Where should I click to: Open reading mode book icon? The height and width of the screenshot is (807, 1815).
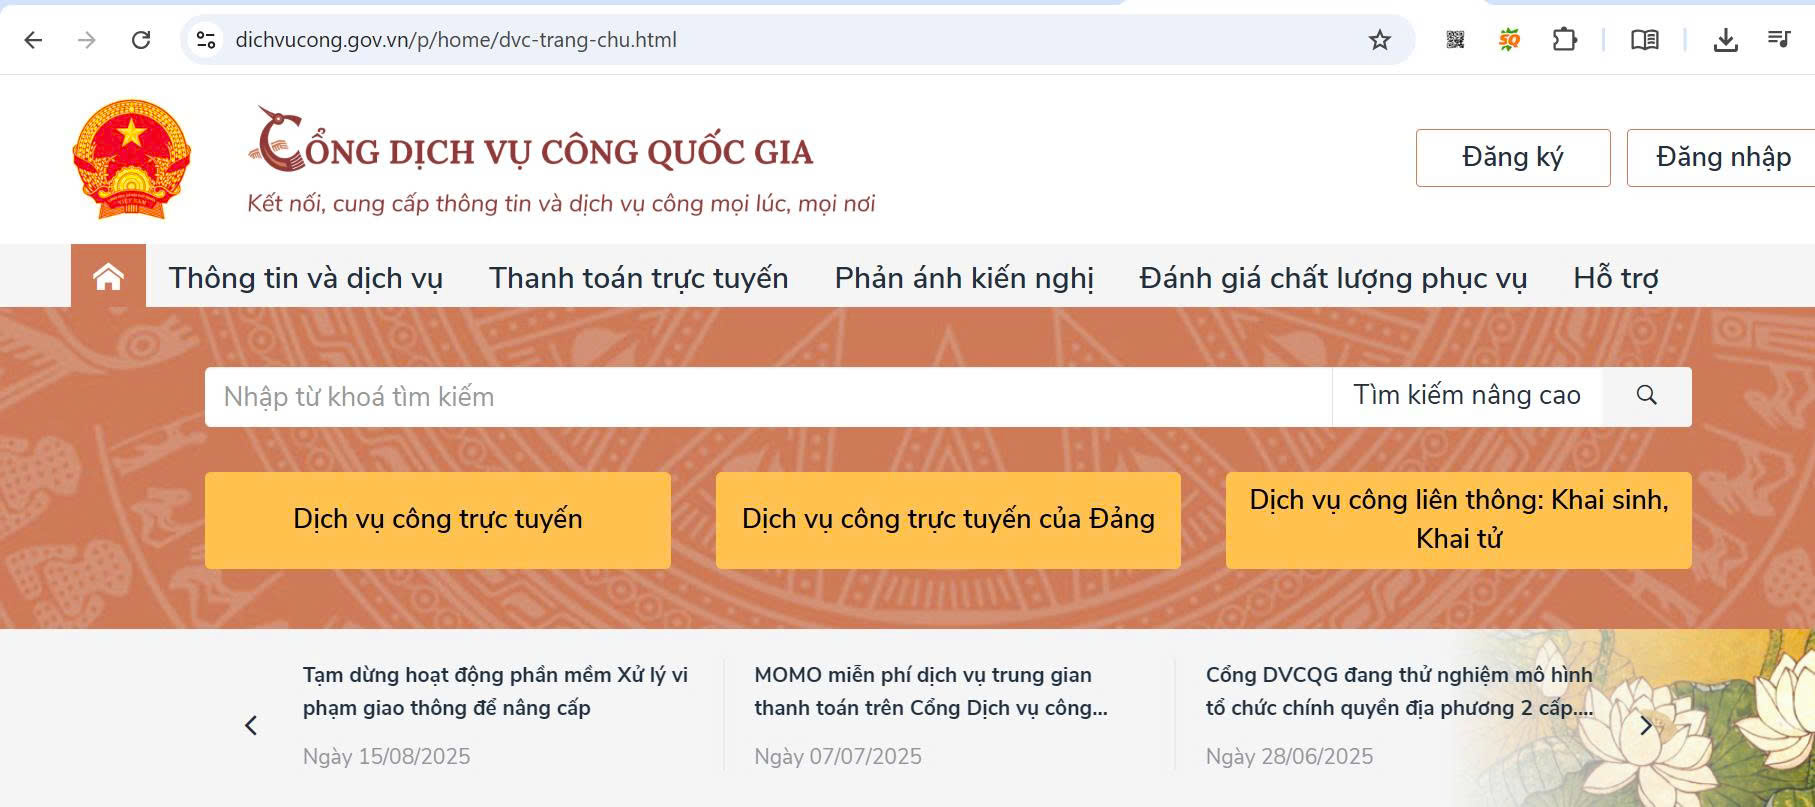click(x=1644, y=40)
